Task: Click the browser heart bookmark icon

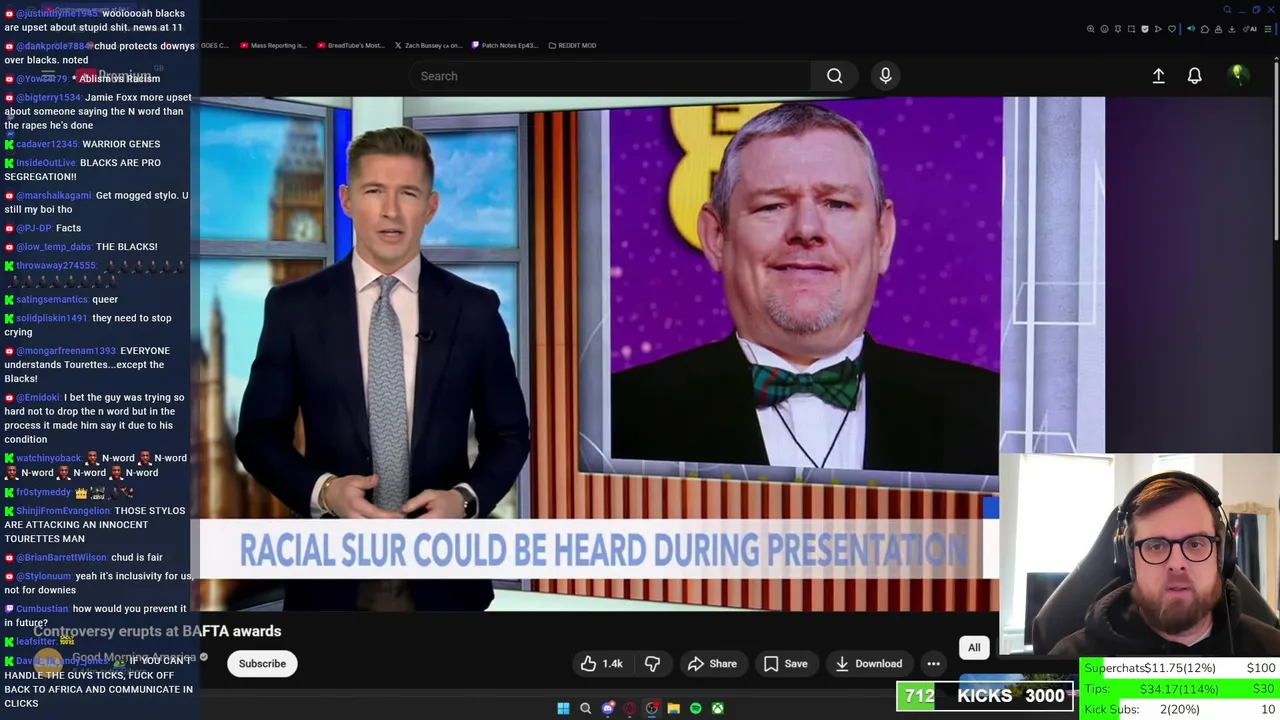Action: click(x=1172, y=29)
